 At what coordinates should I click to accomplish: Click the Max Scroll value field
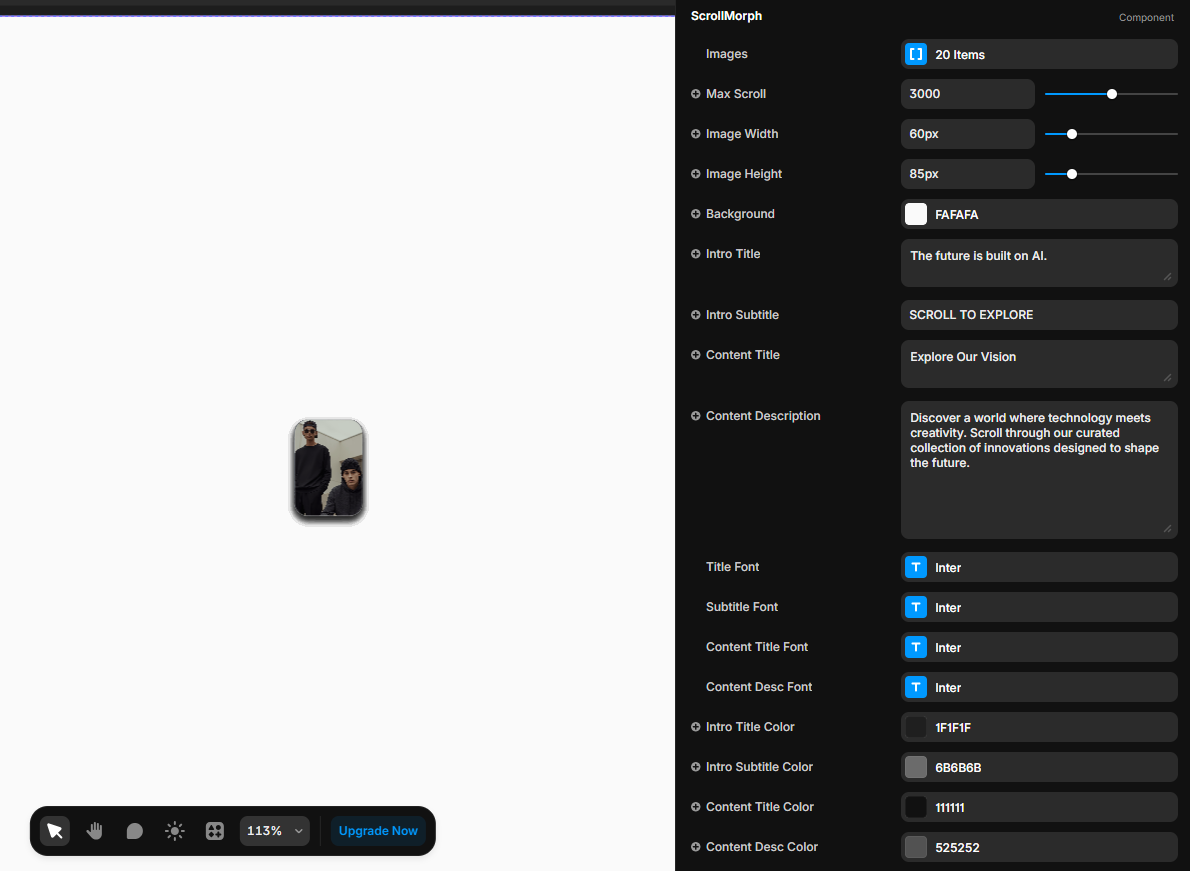click(x=966, y=94)
